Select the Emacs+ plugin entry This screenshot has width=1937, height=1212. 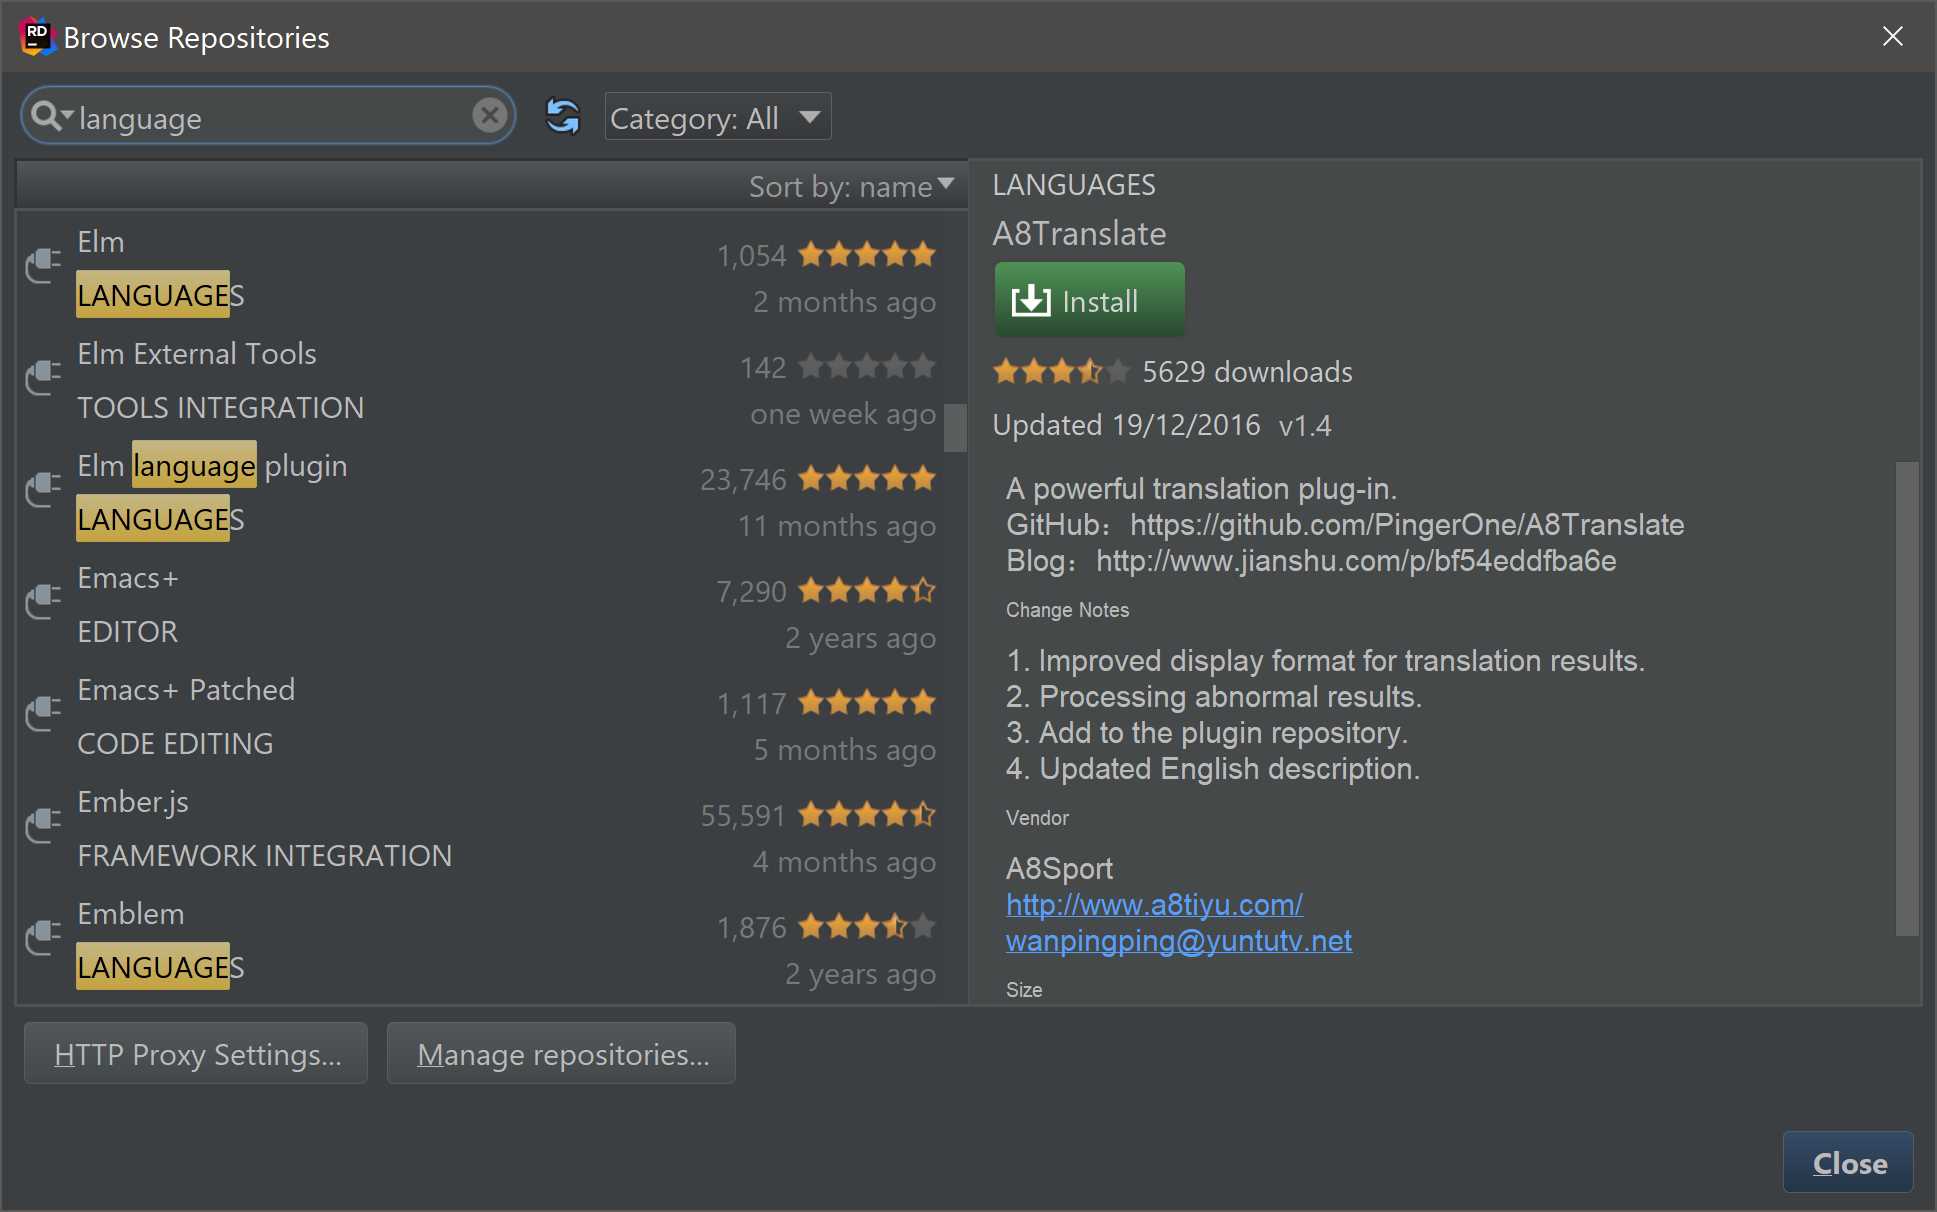(128, 578)
